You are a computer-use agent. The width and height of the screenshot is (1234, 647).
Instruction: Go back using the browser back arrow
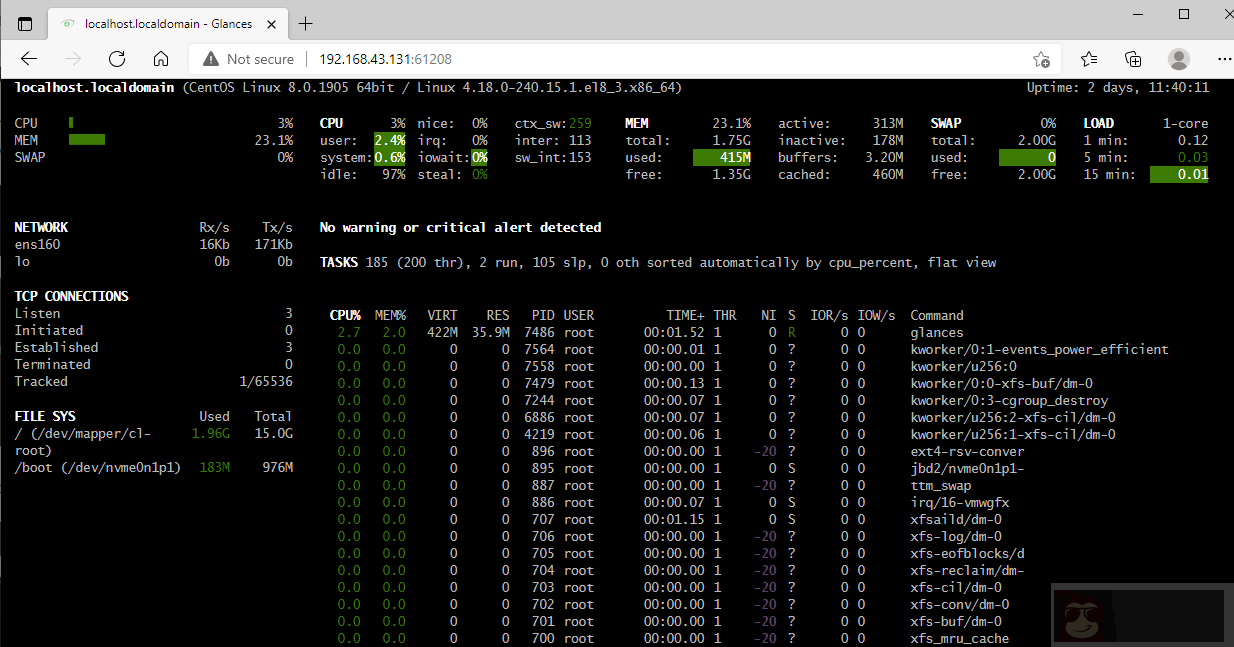[29, 59]
